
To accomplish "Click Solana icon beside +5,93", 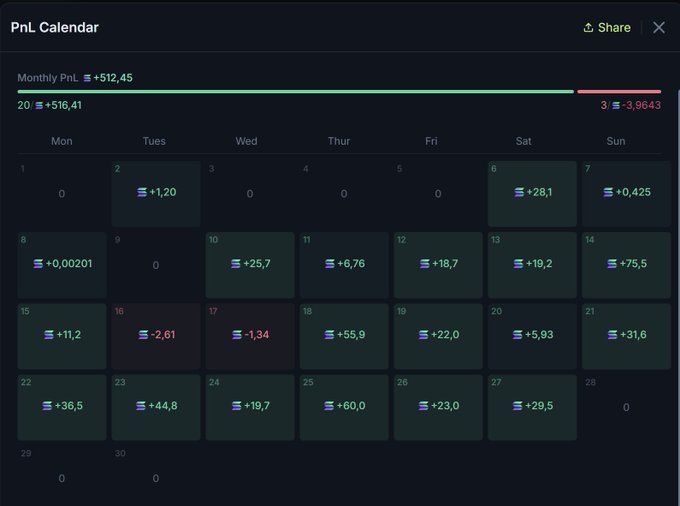I will (517, 335).
